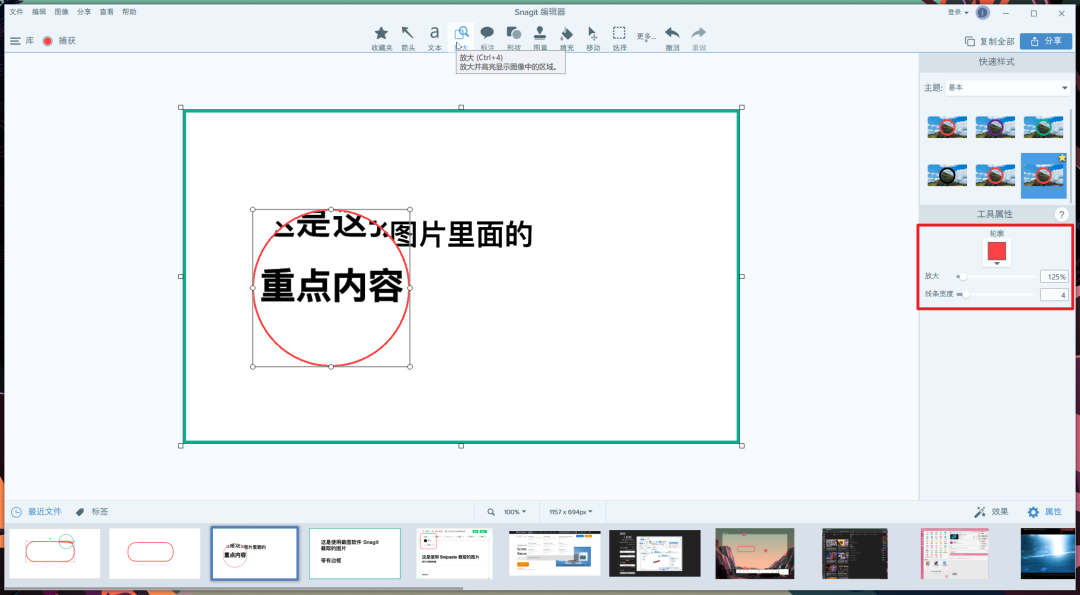Screen dimensions: 1080x595
Task: Click the Undo (撤销) icon
Action: pos(671,36)
